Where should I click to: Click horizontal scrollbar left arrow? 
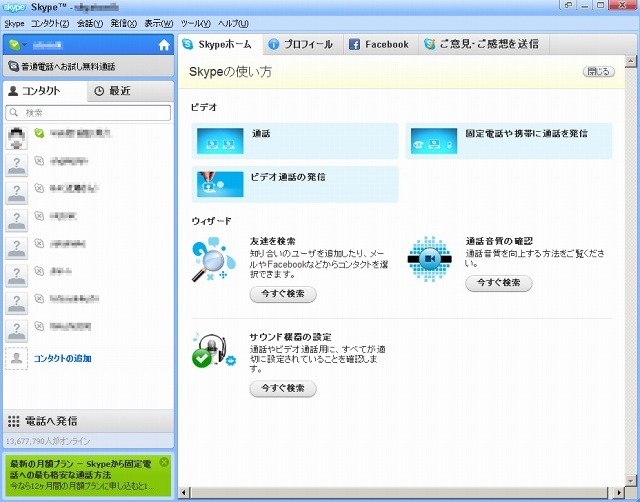184,492
